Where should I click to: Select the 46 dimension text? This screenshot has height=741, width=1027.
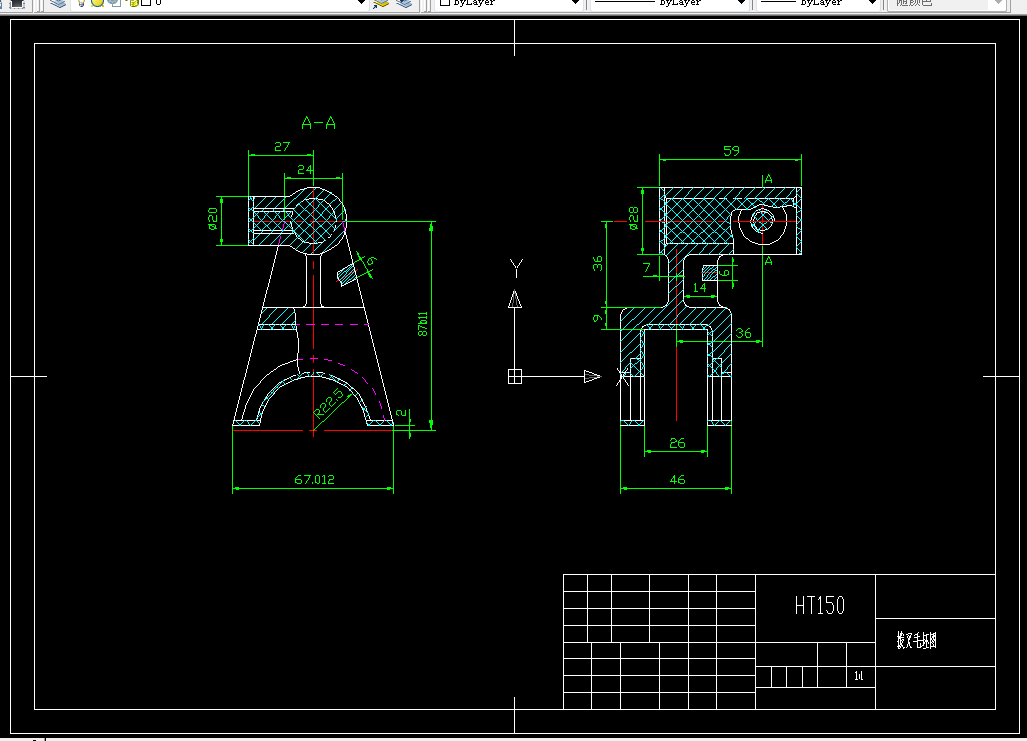click(677, 479)
